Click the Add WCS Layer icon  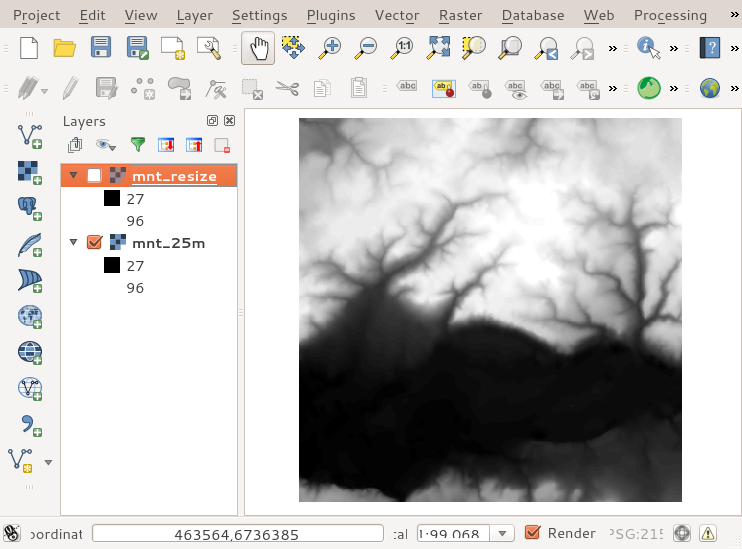pyautogui.click(x=30, y=353)
